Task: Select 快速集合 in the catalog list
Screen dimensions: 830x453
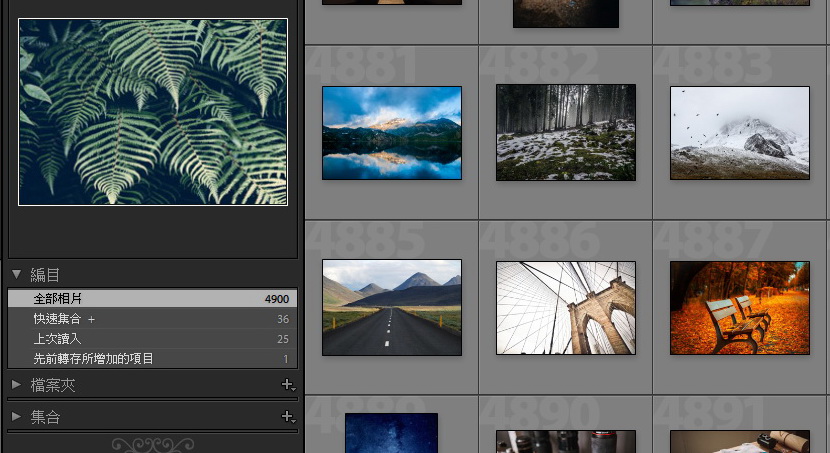Action: pyautogui.click(x=152, y=319)
